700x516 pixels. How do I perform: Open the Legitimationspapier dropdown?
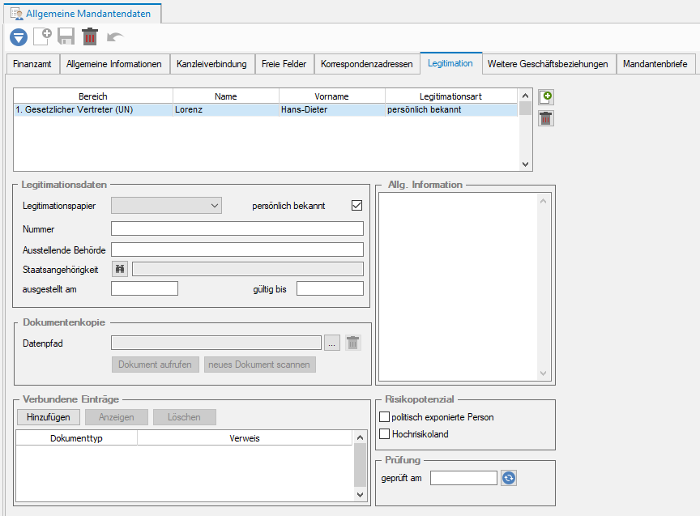click(x=167, y=205)
